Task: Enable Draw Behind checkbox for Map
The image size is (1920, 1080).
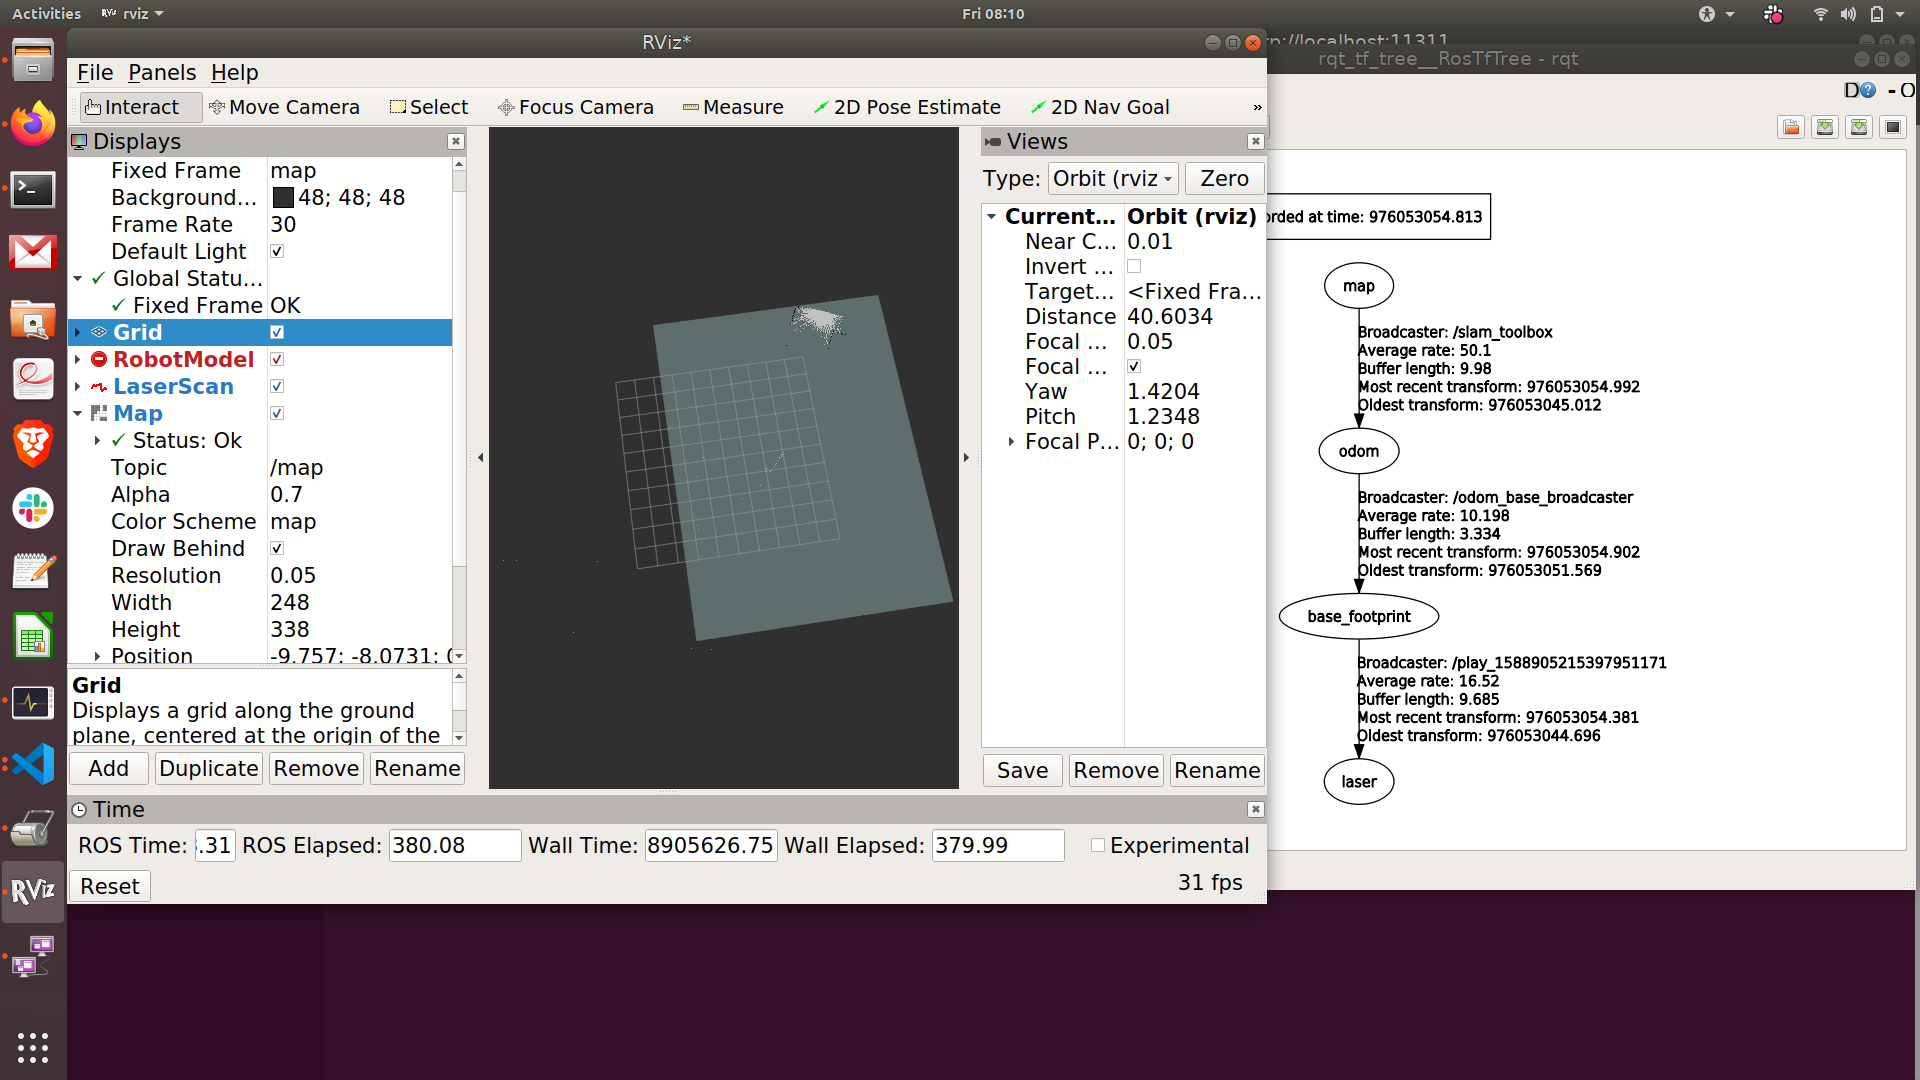Action: [278, 549]
